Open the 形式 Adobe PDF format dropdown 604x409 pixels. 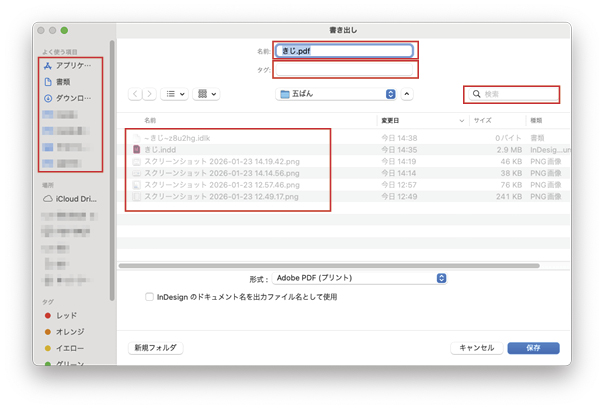pyautogui.click(x=361, y=277)
